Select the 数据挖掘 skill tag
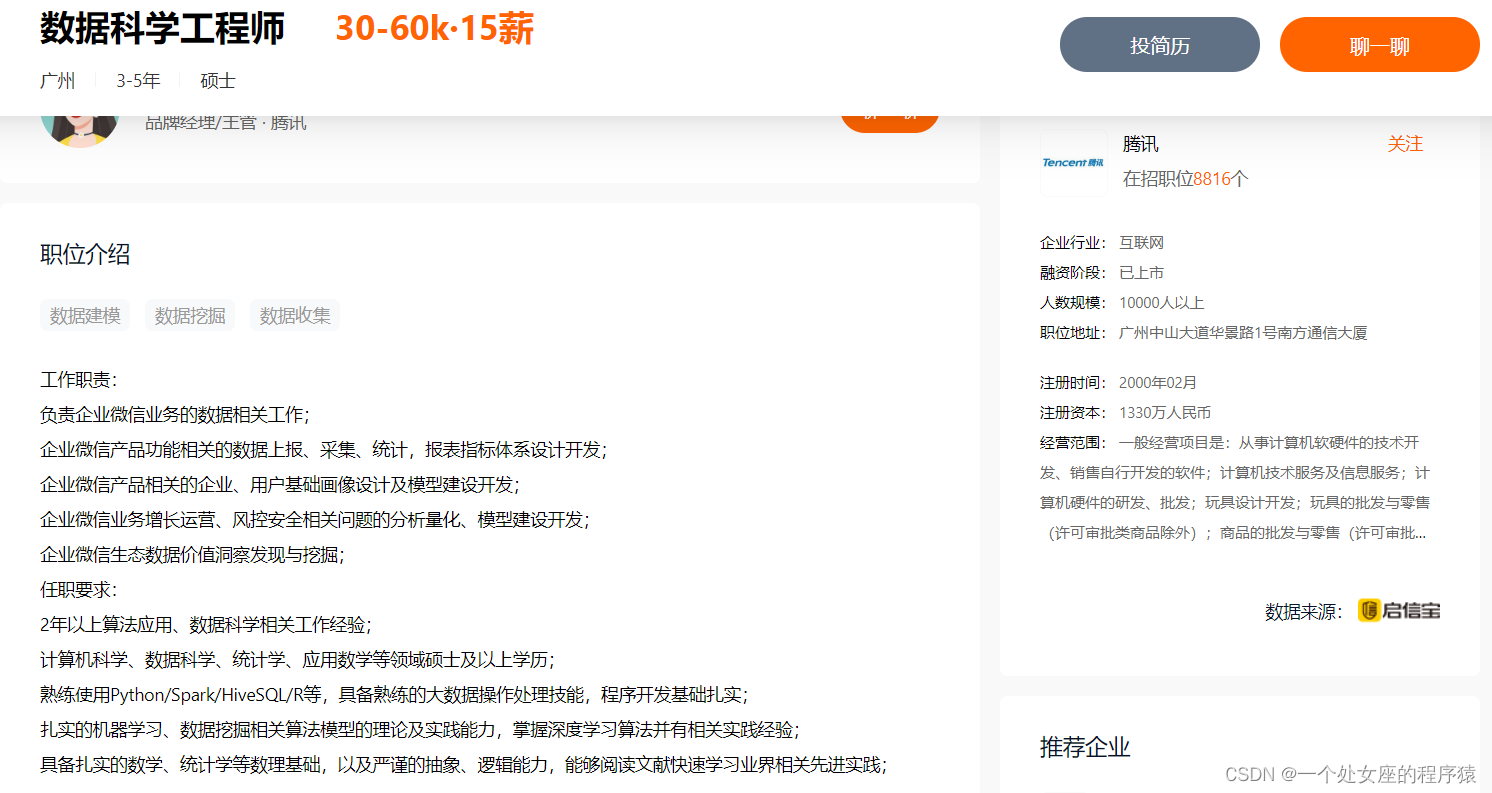The width and height of the screenshot is (1492, 793). tap(190, 315)
